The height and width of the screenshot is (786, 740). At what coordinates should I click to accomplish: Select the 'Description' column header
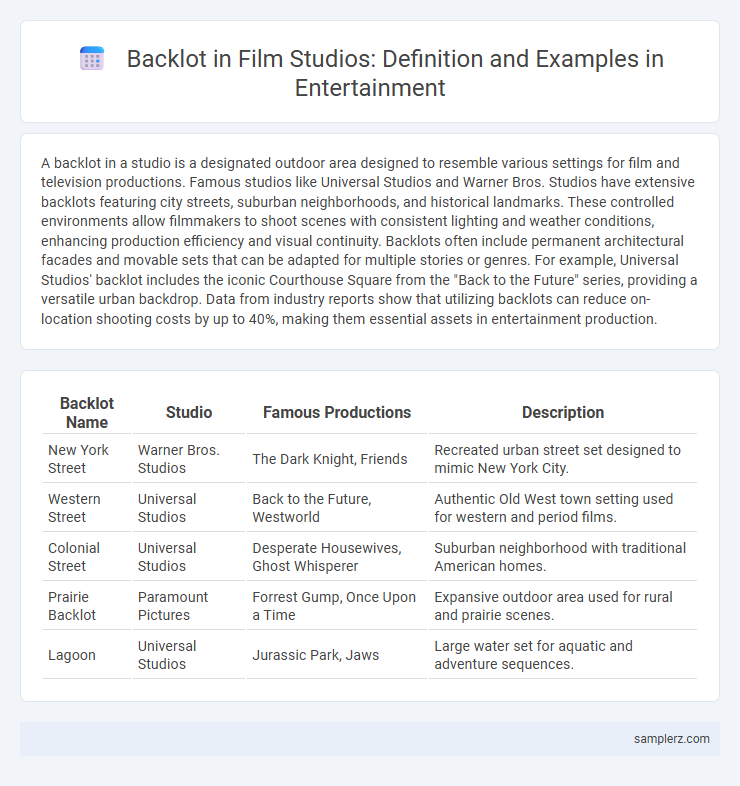click(x=563, y=413)
